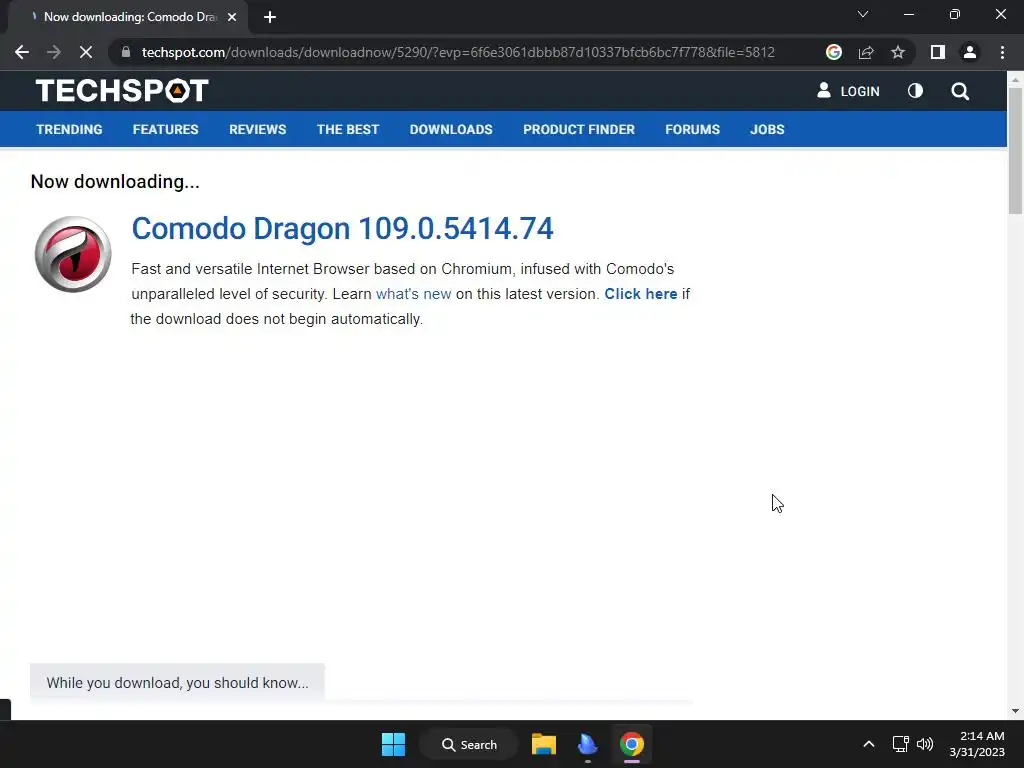Open the TRENDING menu
This screenshot has width=1024, height=768.
coord(69,129)
